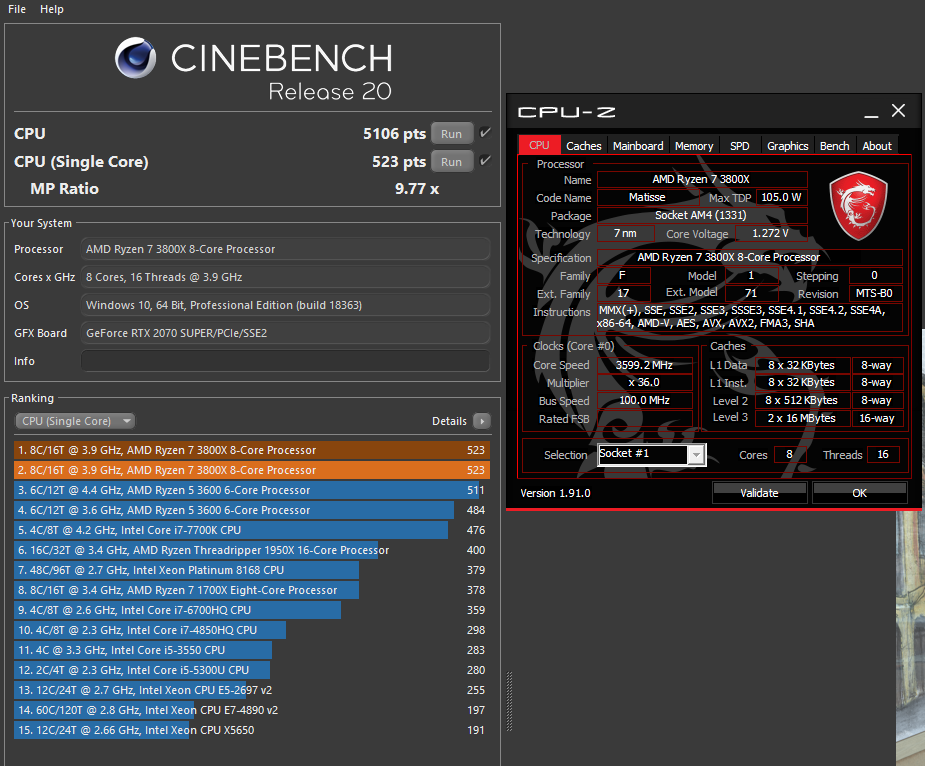Select ranking entry 3 Ryzen 5 3600 at 4.4 GHz
The image size is (925, 766).
[x=252, y=490]
